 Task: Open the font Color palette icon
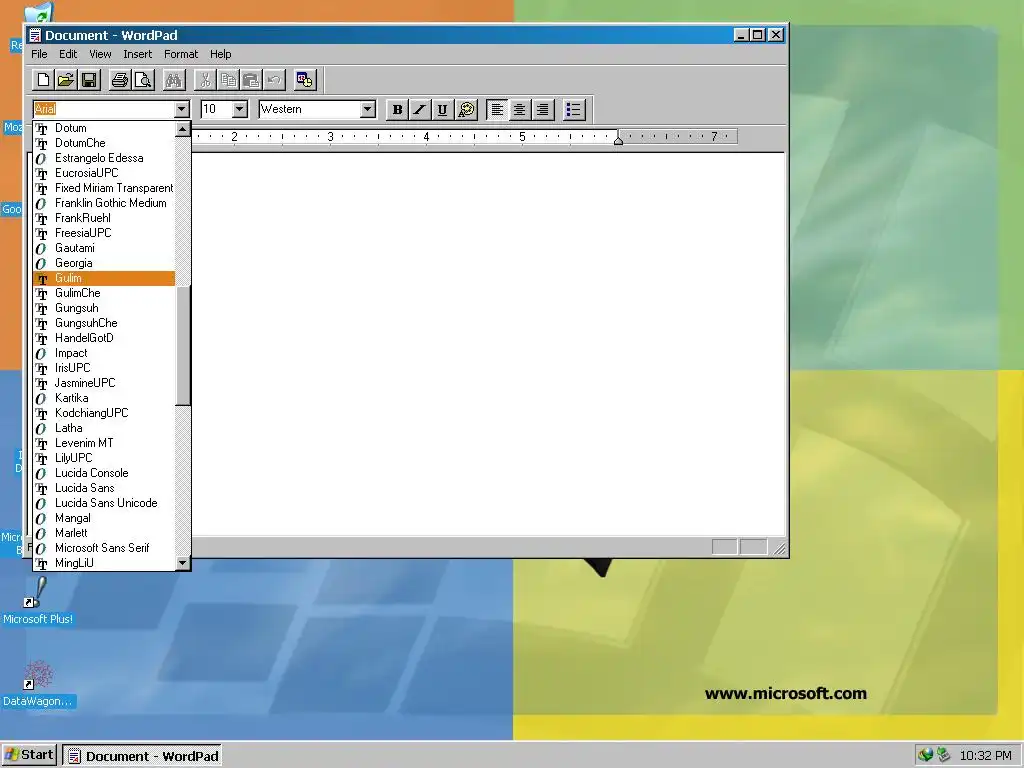pyautogui.click(x=466, y=109)
